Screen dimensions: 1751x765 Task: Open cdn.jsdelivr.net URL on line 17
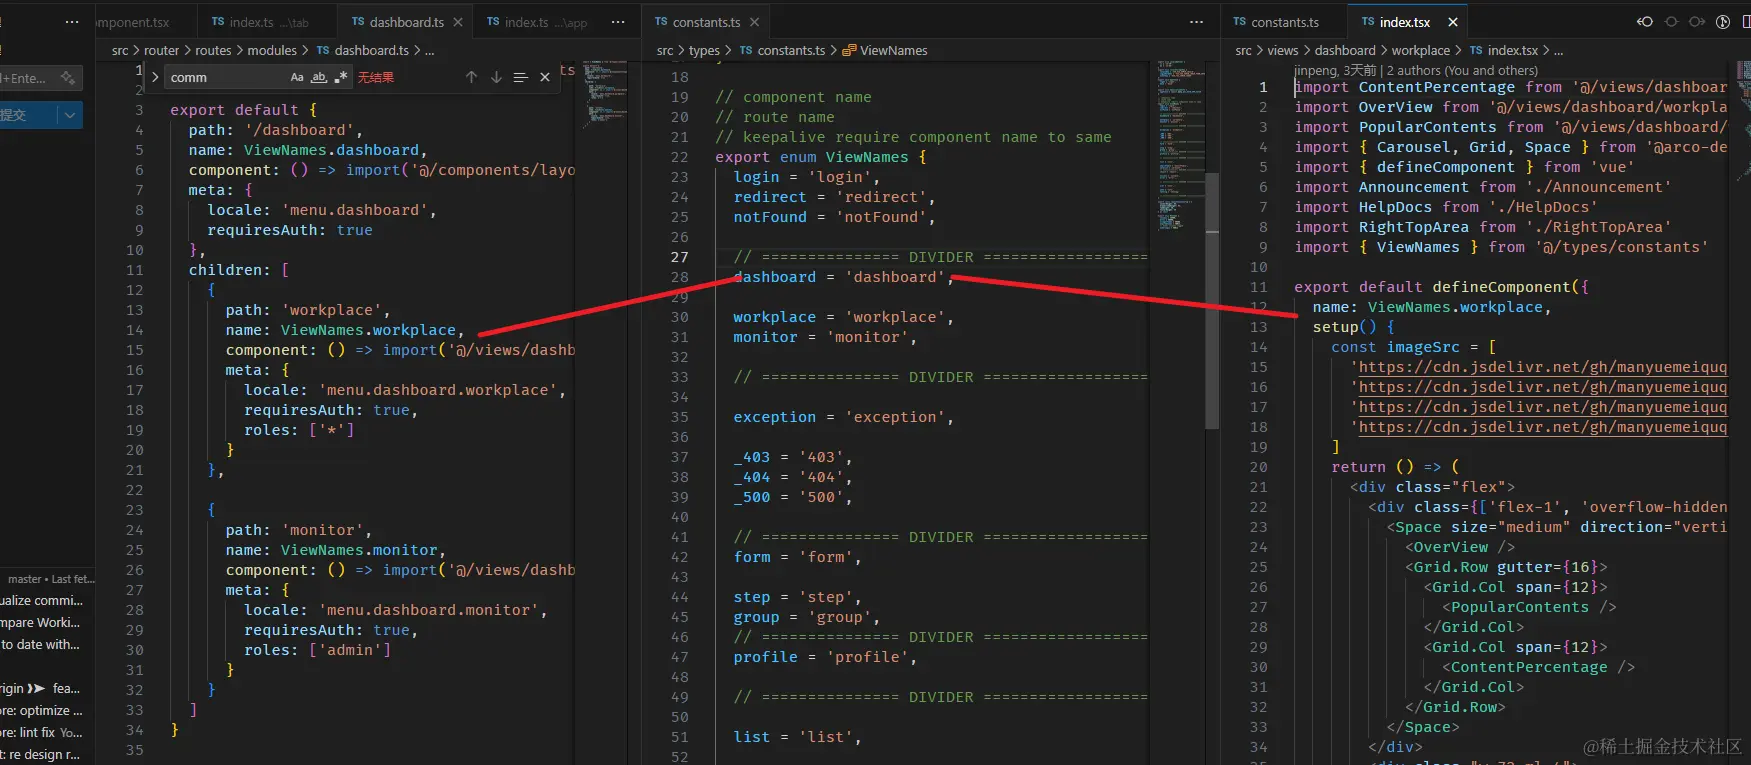(x=1543, y=407)
